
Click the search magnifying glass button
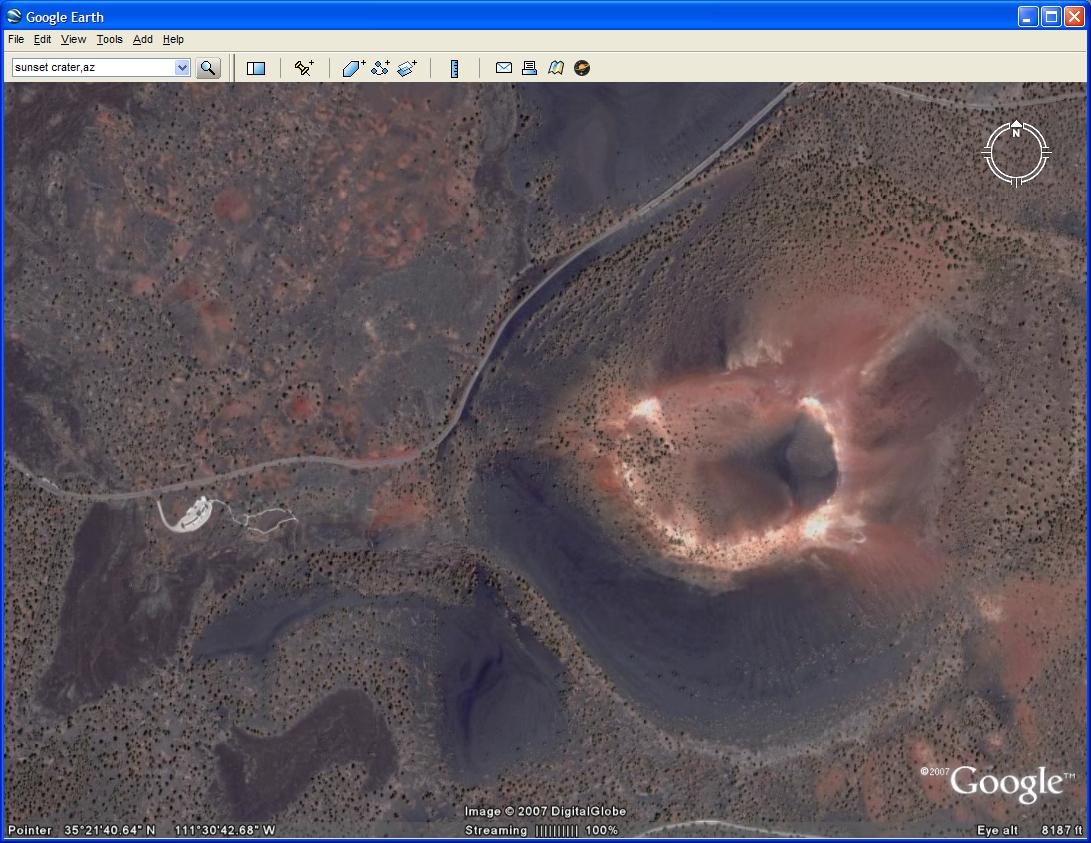[208, 68]
